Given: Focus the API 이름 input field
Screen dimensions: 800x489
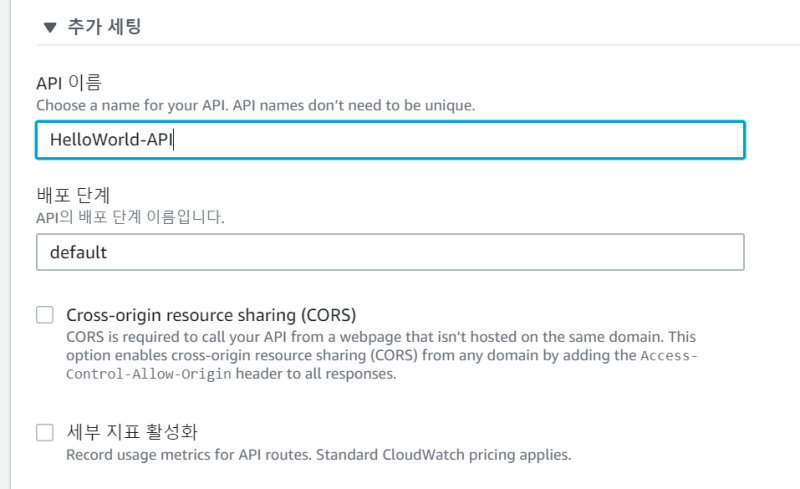Looking at the screenshot, I should tap(390, 140).
